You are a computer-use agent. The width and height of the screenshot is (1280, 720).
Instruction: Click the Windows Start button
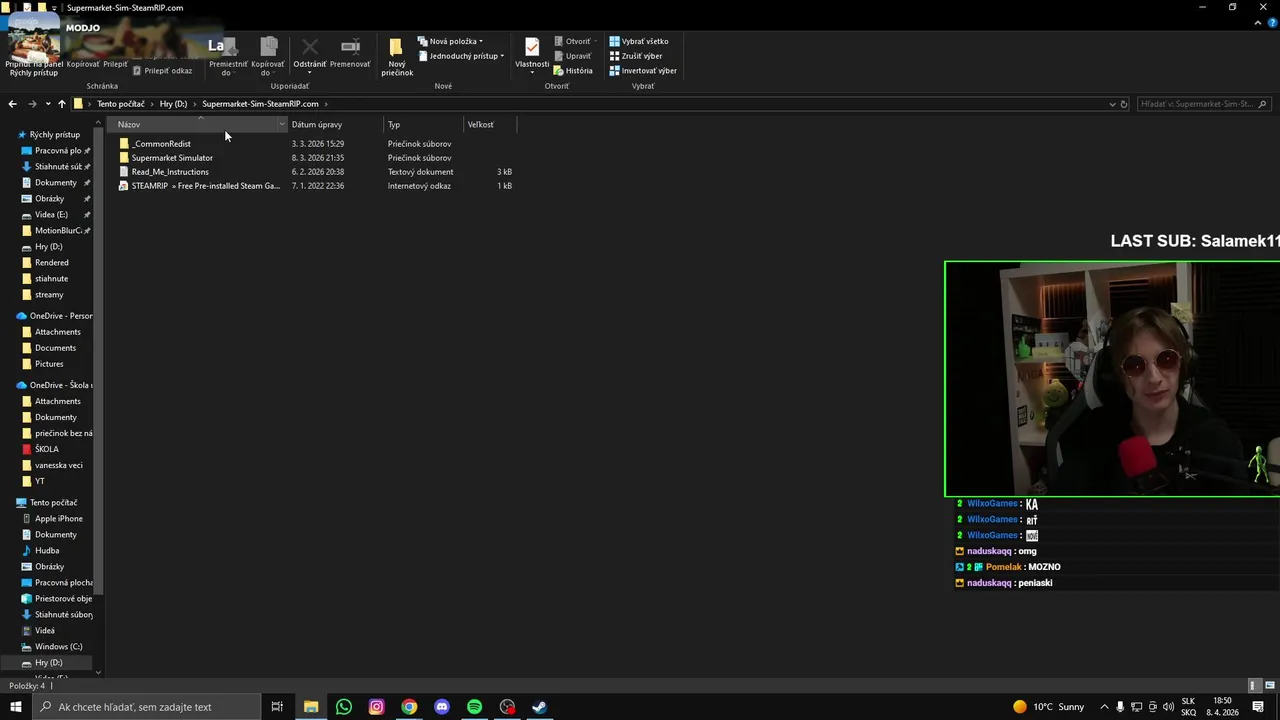(15, 707)
